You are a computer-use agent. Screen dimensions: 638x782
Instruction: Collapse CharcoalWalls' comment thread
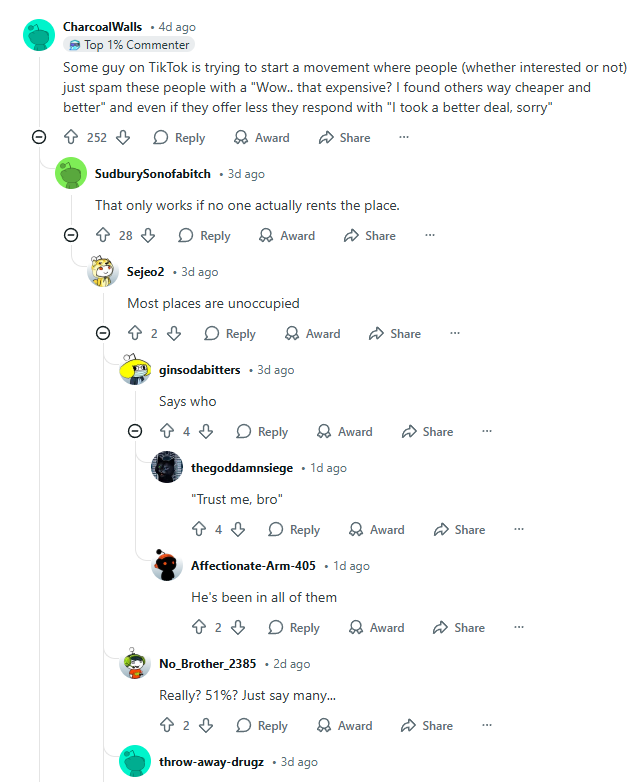[x=39, y=137]
